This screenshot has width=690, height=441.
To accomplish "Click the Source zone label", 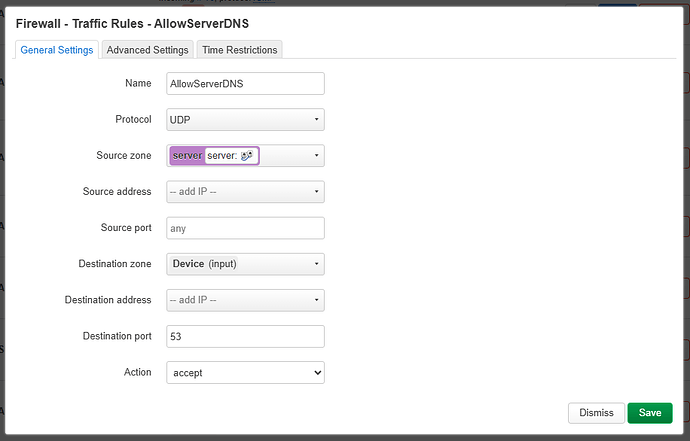I will (124, 155).
